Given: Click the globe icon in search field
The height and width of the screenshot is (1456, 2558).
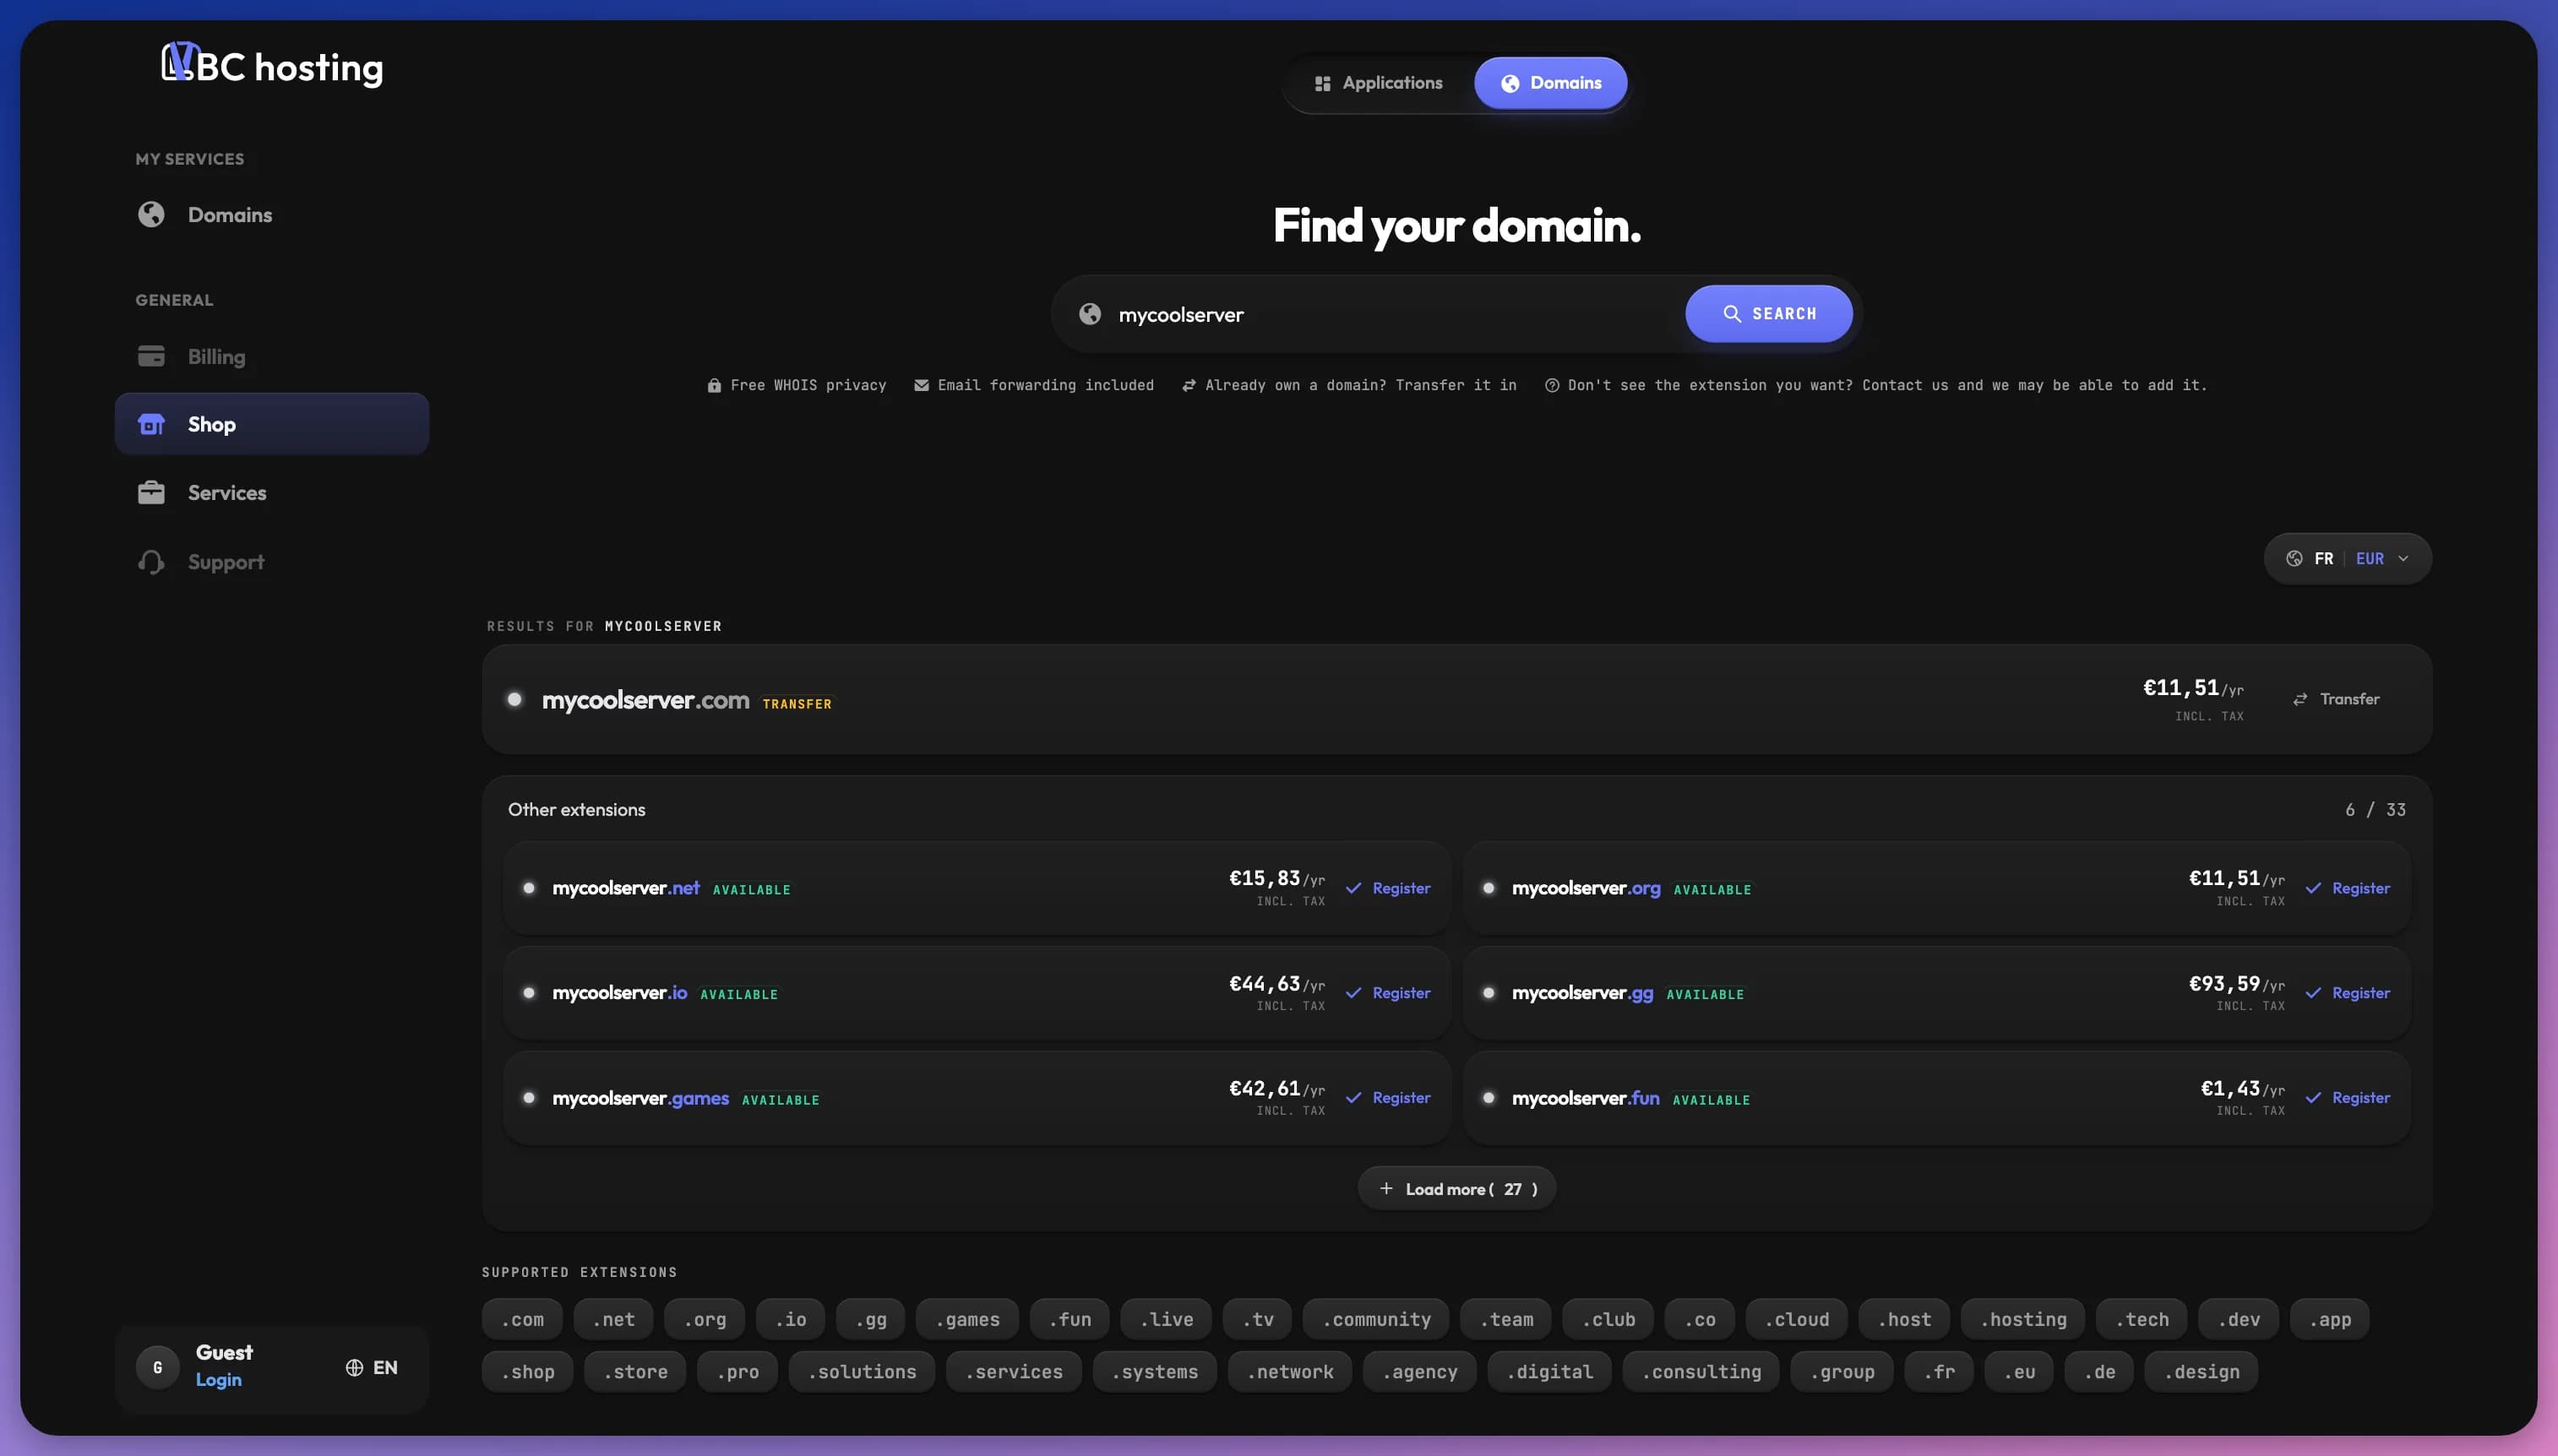Looking at the screenshot, I should pos(1090,314).
